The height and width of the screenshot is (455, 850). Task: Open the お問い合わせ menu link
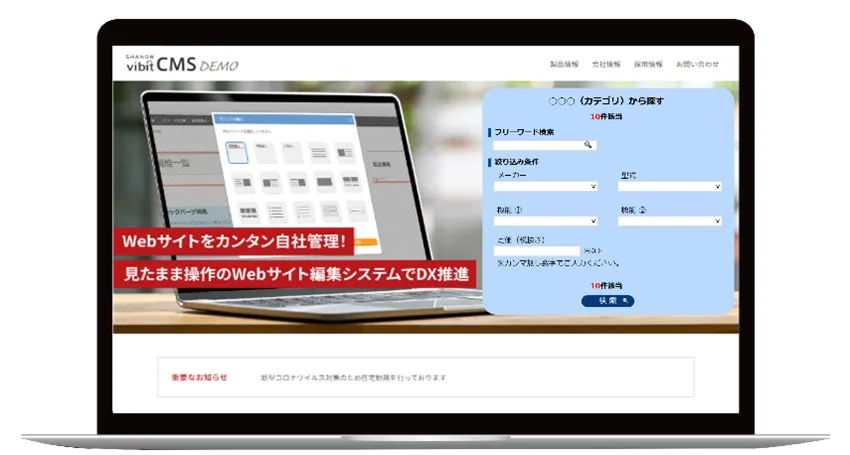coord(697,64)
